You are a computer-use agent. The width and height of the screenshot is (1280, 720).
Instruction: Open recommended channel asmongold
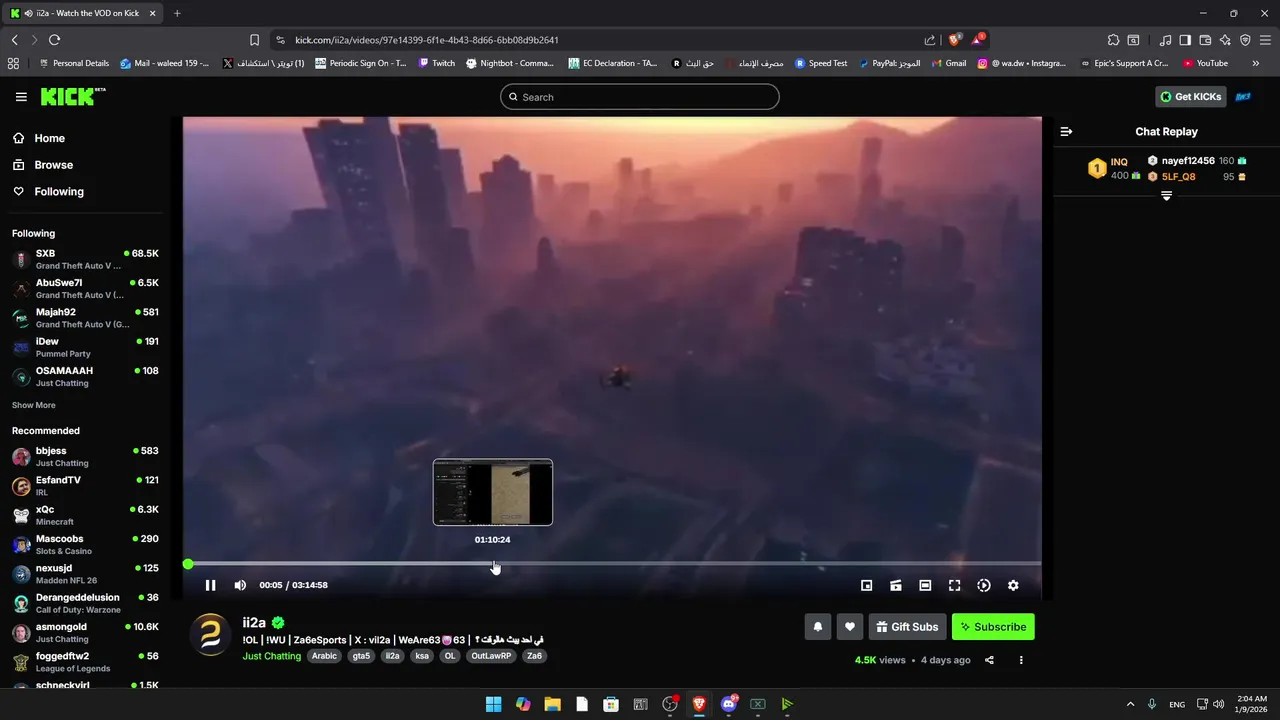pyautogui.click(x=85, y=632)
